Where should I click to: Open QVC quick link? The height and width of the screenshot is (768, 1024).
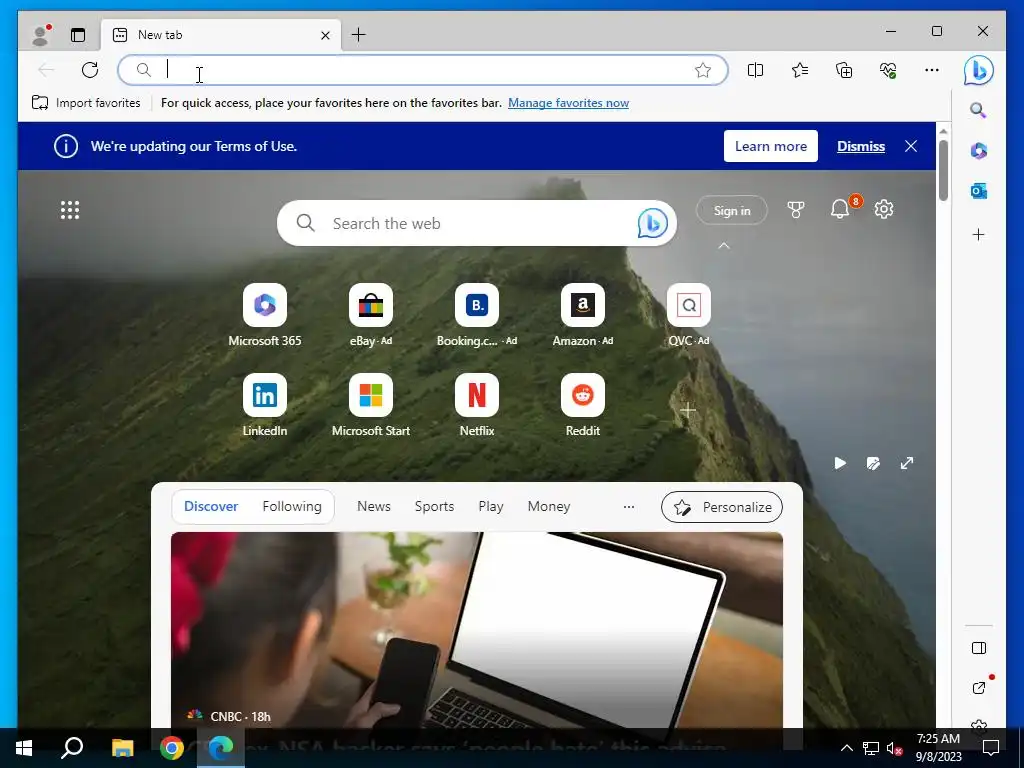(688, 315)
